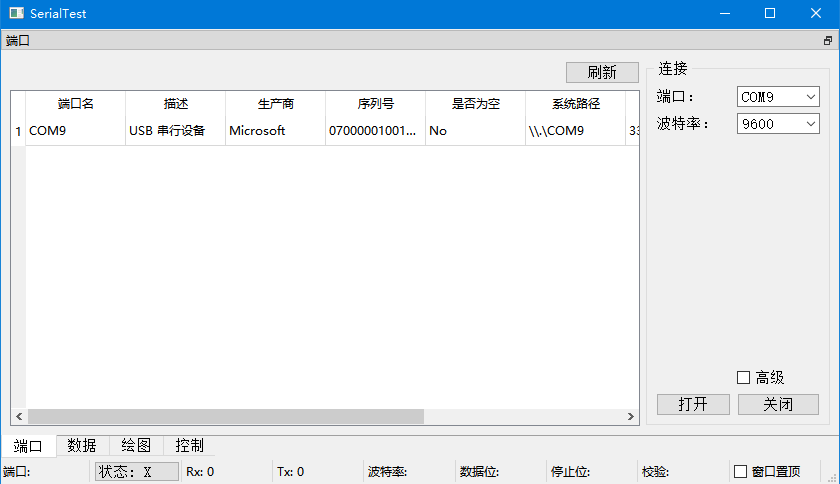This screenshot has width=840, height=484.
Task: Click the 校验 status bar entry
Action: point(655,472)
